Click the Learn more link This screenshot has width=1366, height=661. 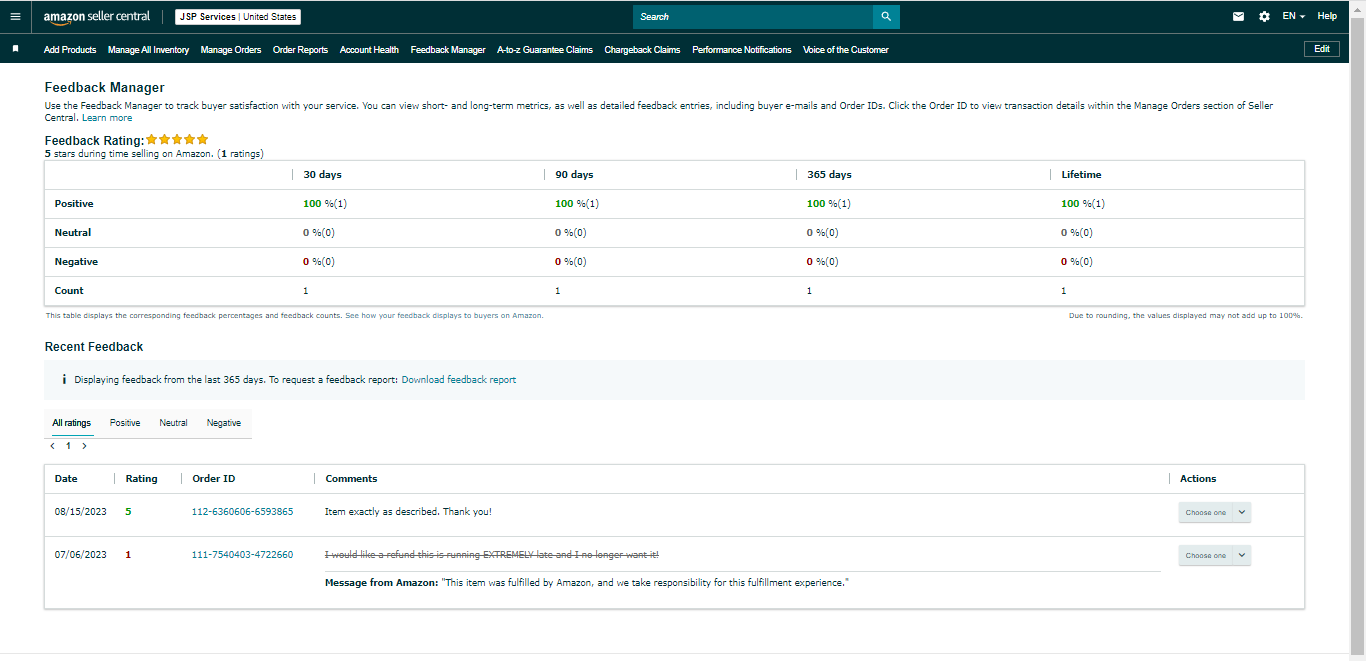(107, 118)
